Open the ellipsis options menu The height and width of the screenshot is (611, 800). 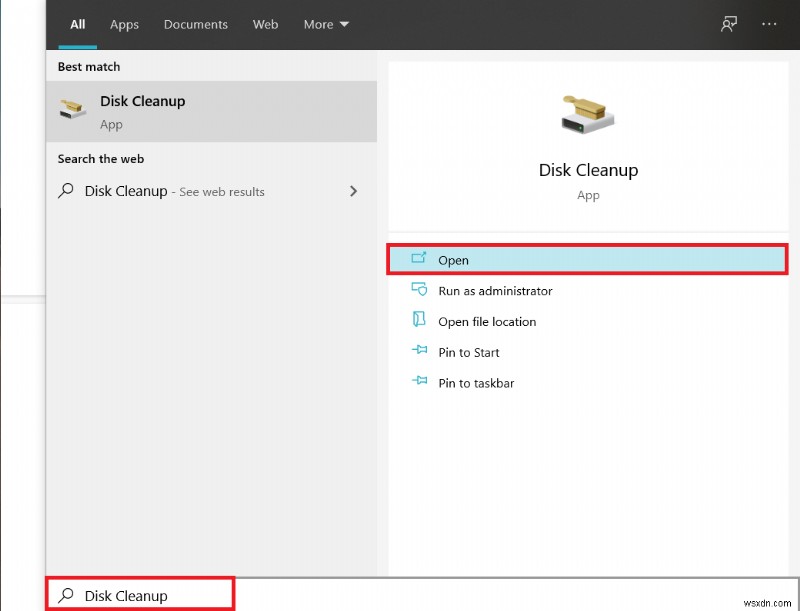coord(769,24)
